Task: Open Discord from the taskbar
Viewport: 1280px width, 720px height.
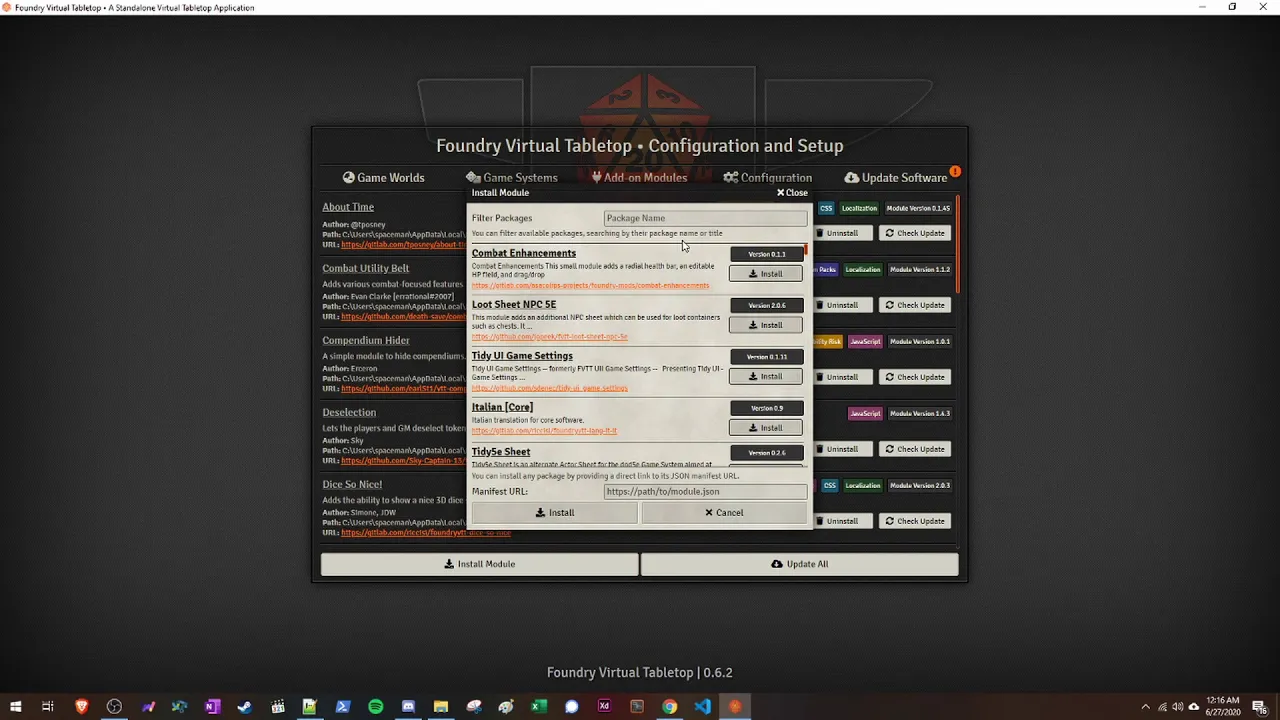Action: 408,706
